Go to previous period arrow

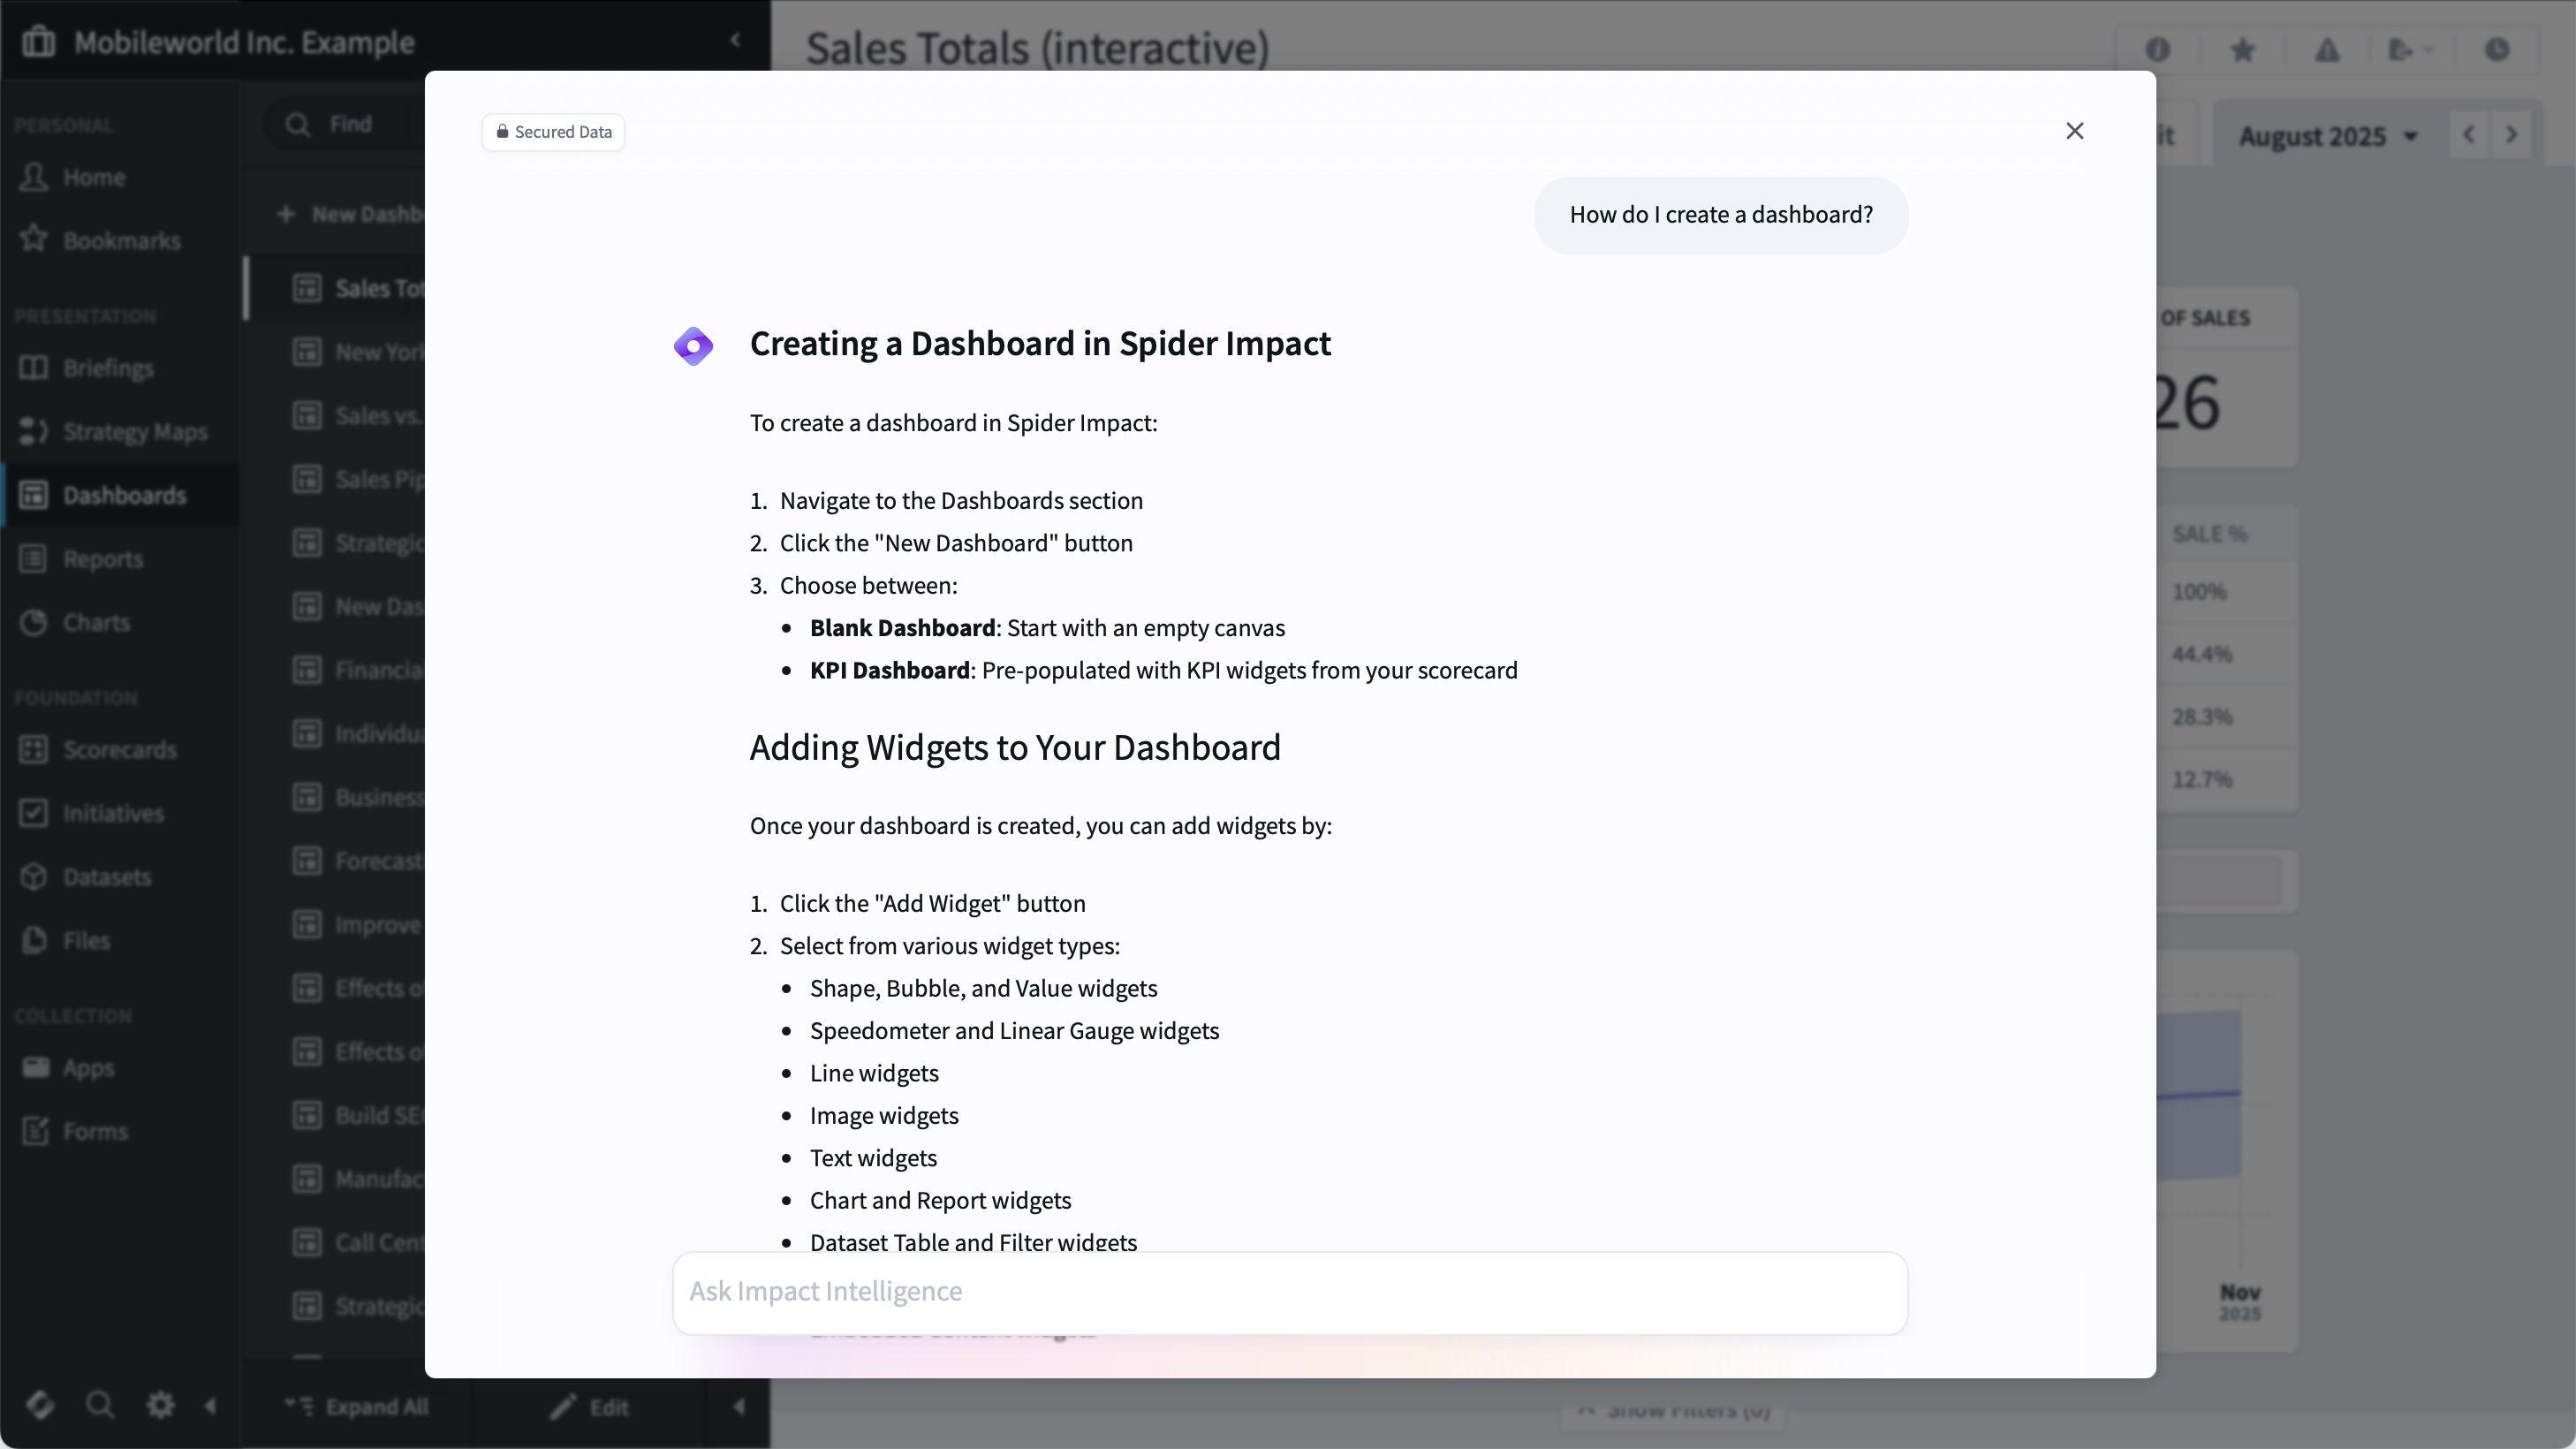[x=2468, y=135]
